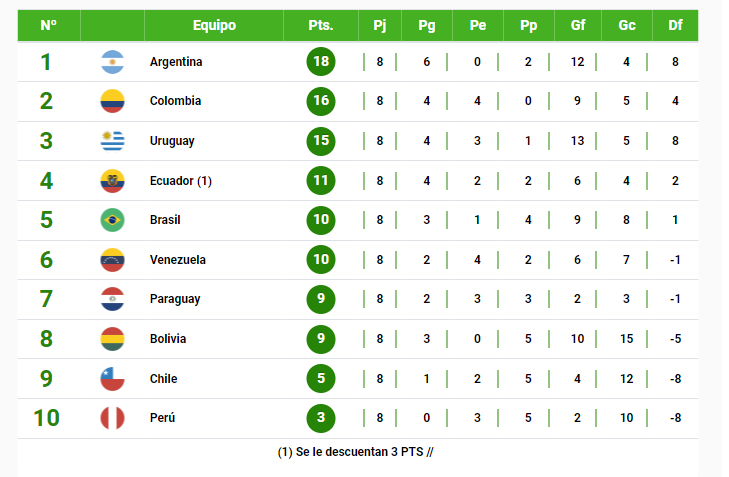Click the Colombia flag icon
Image resolution: width=729 pixels, height=477 pixels.
click(x=112, y=101)
